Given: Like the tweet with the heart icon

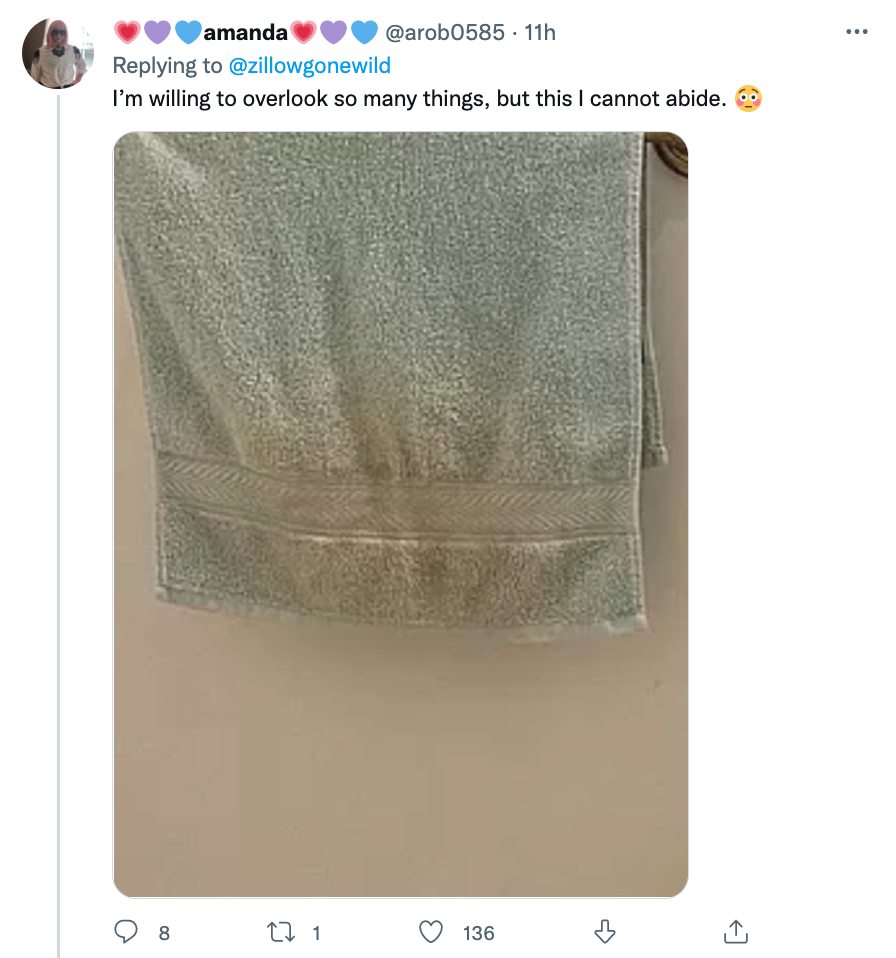Looking at the screenshot, I should [x=431, y=932].
